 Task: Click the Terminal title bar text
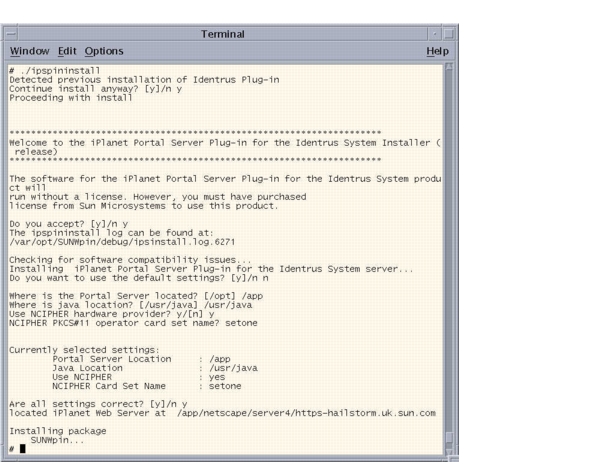point(223,34)
